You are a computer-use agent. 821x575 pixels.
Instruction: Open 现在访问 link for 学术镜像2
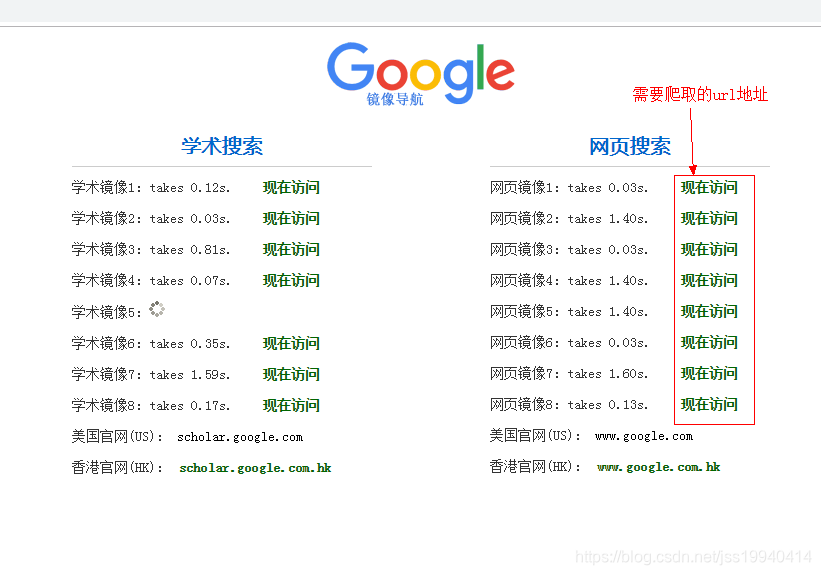coord(291,218)
